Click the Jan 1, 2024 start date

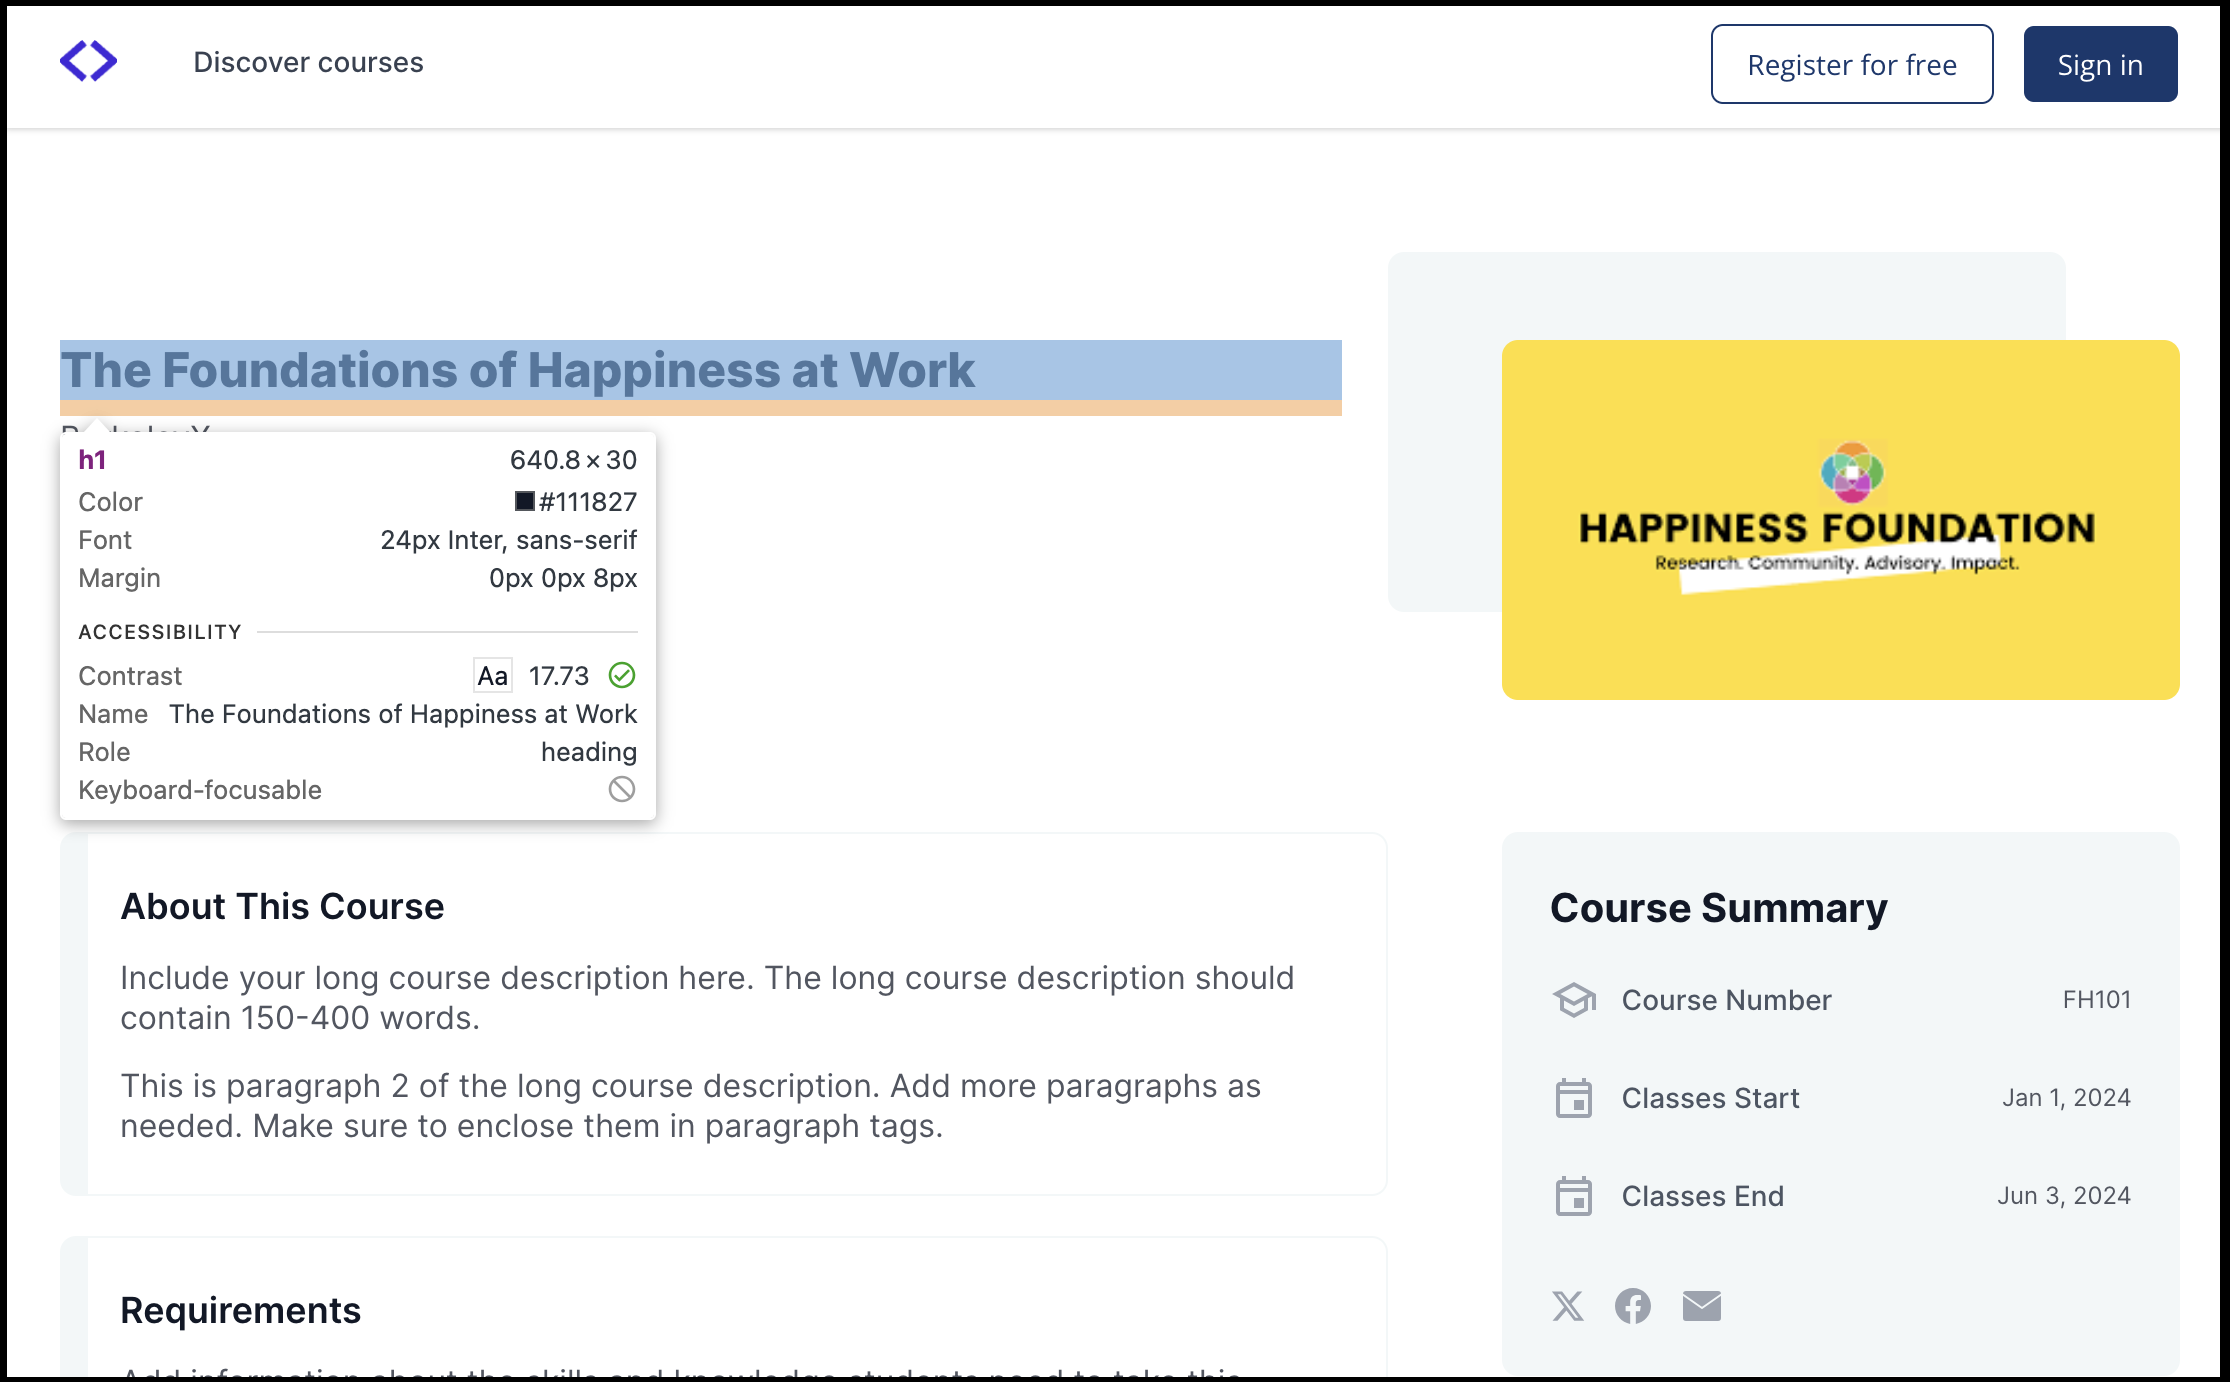pos(2066,1097)
